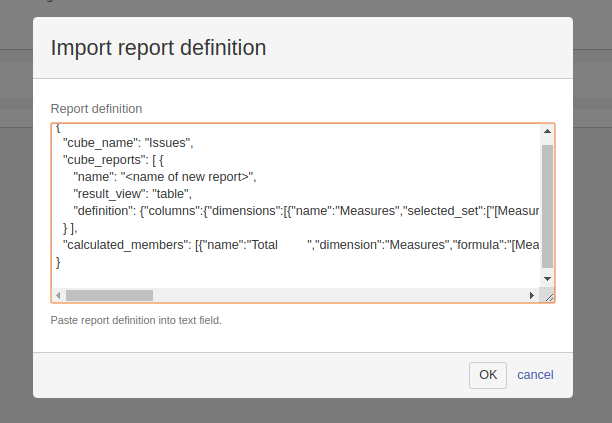This screenshot has width=612, height=423.
Task: Click the "Report definition" field label
Action: [x=96, y=108]
